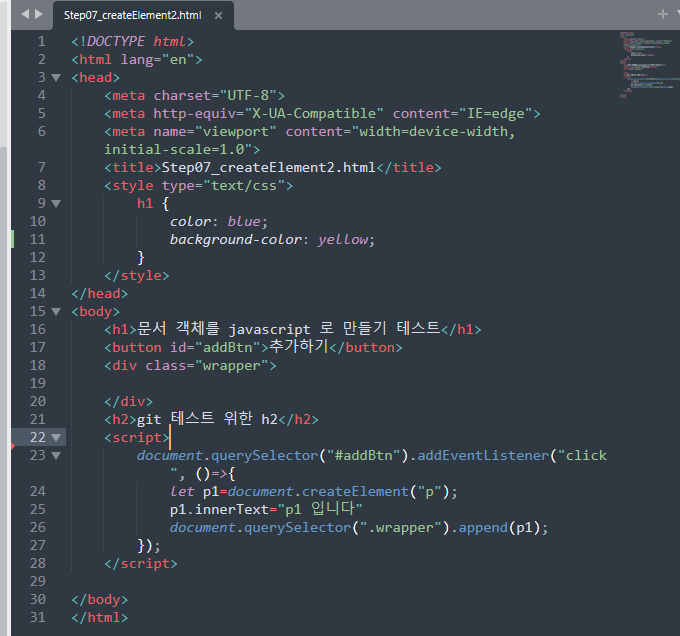This screenshot has height=636, width=680.
Task: Click the minimap code overview
Action: point(649,65)
